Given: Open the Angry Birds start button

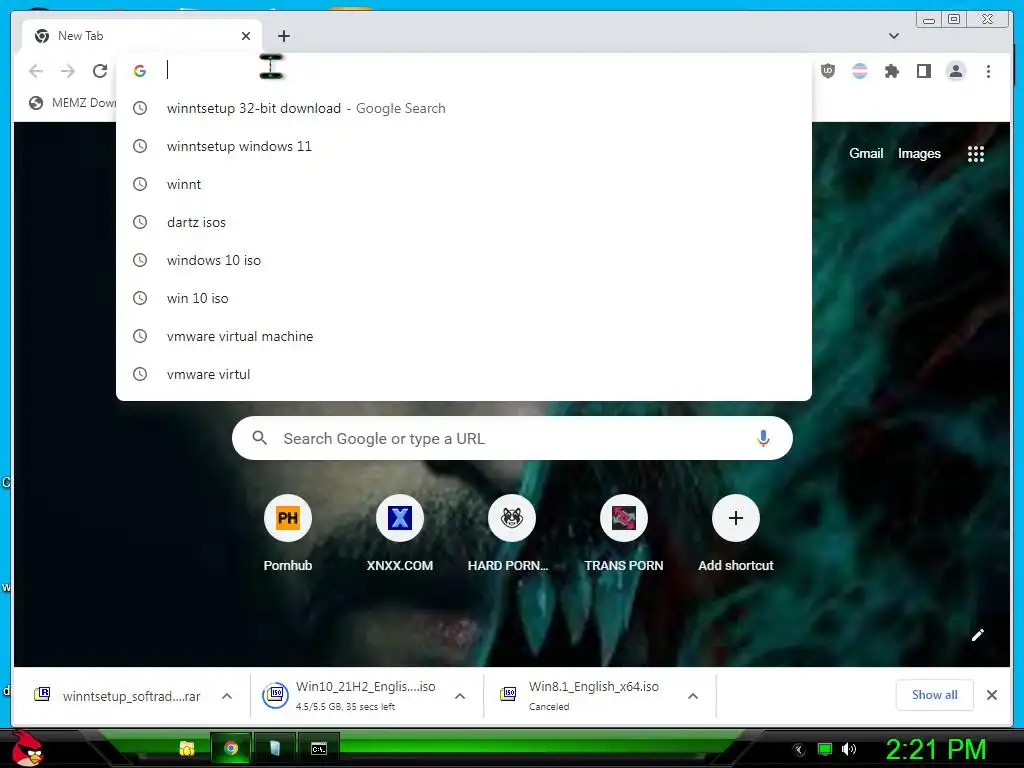Looking at the screenshot, I should 27,748.
